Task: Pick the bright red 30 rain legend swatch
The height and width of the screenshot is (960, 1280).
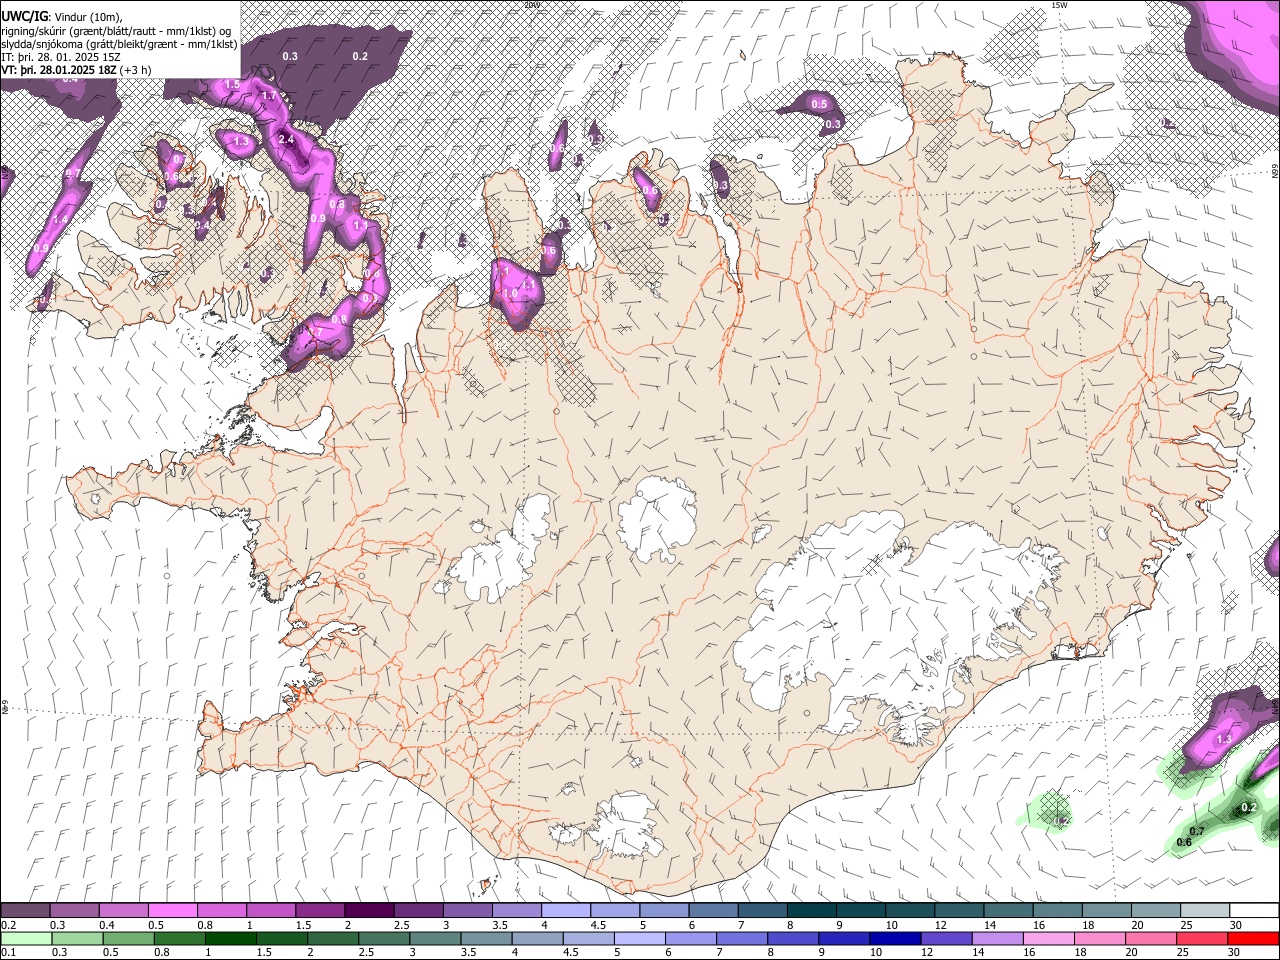Action: pos(1252,938)
